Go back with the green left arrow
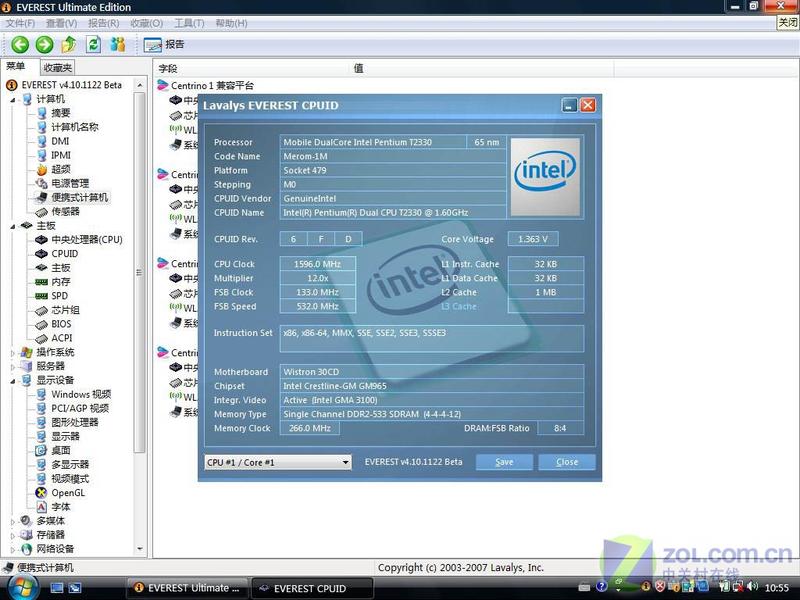 [20, 45]
